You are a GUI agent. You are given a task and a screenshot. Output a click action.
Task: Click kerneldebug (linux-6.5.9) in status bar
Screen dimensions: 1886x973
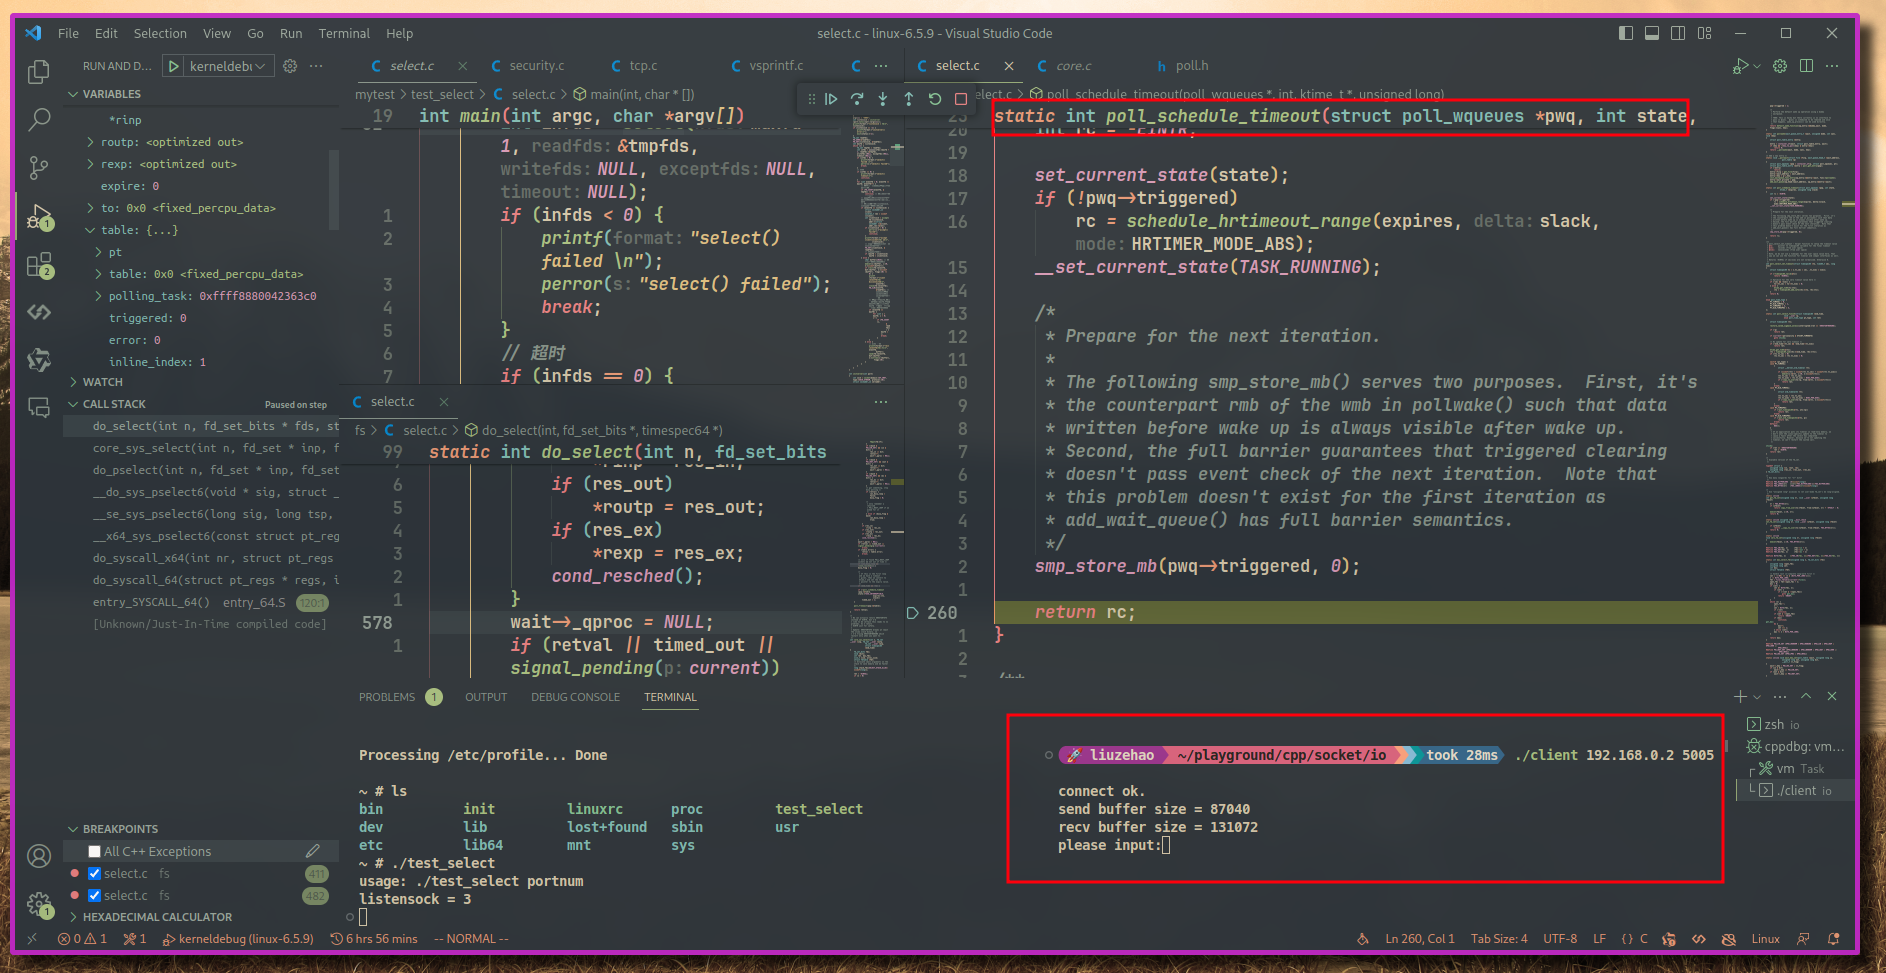(238, 939)
